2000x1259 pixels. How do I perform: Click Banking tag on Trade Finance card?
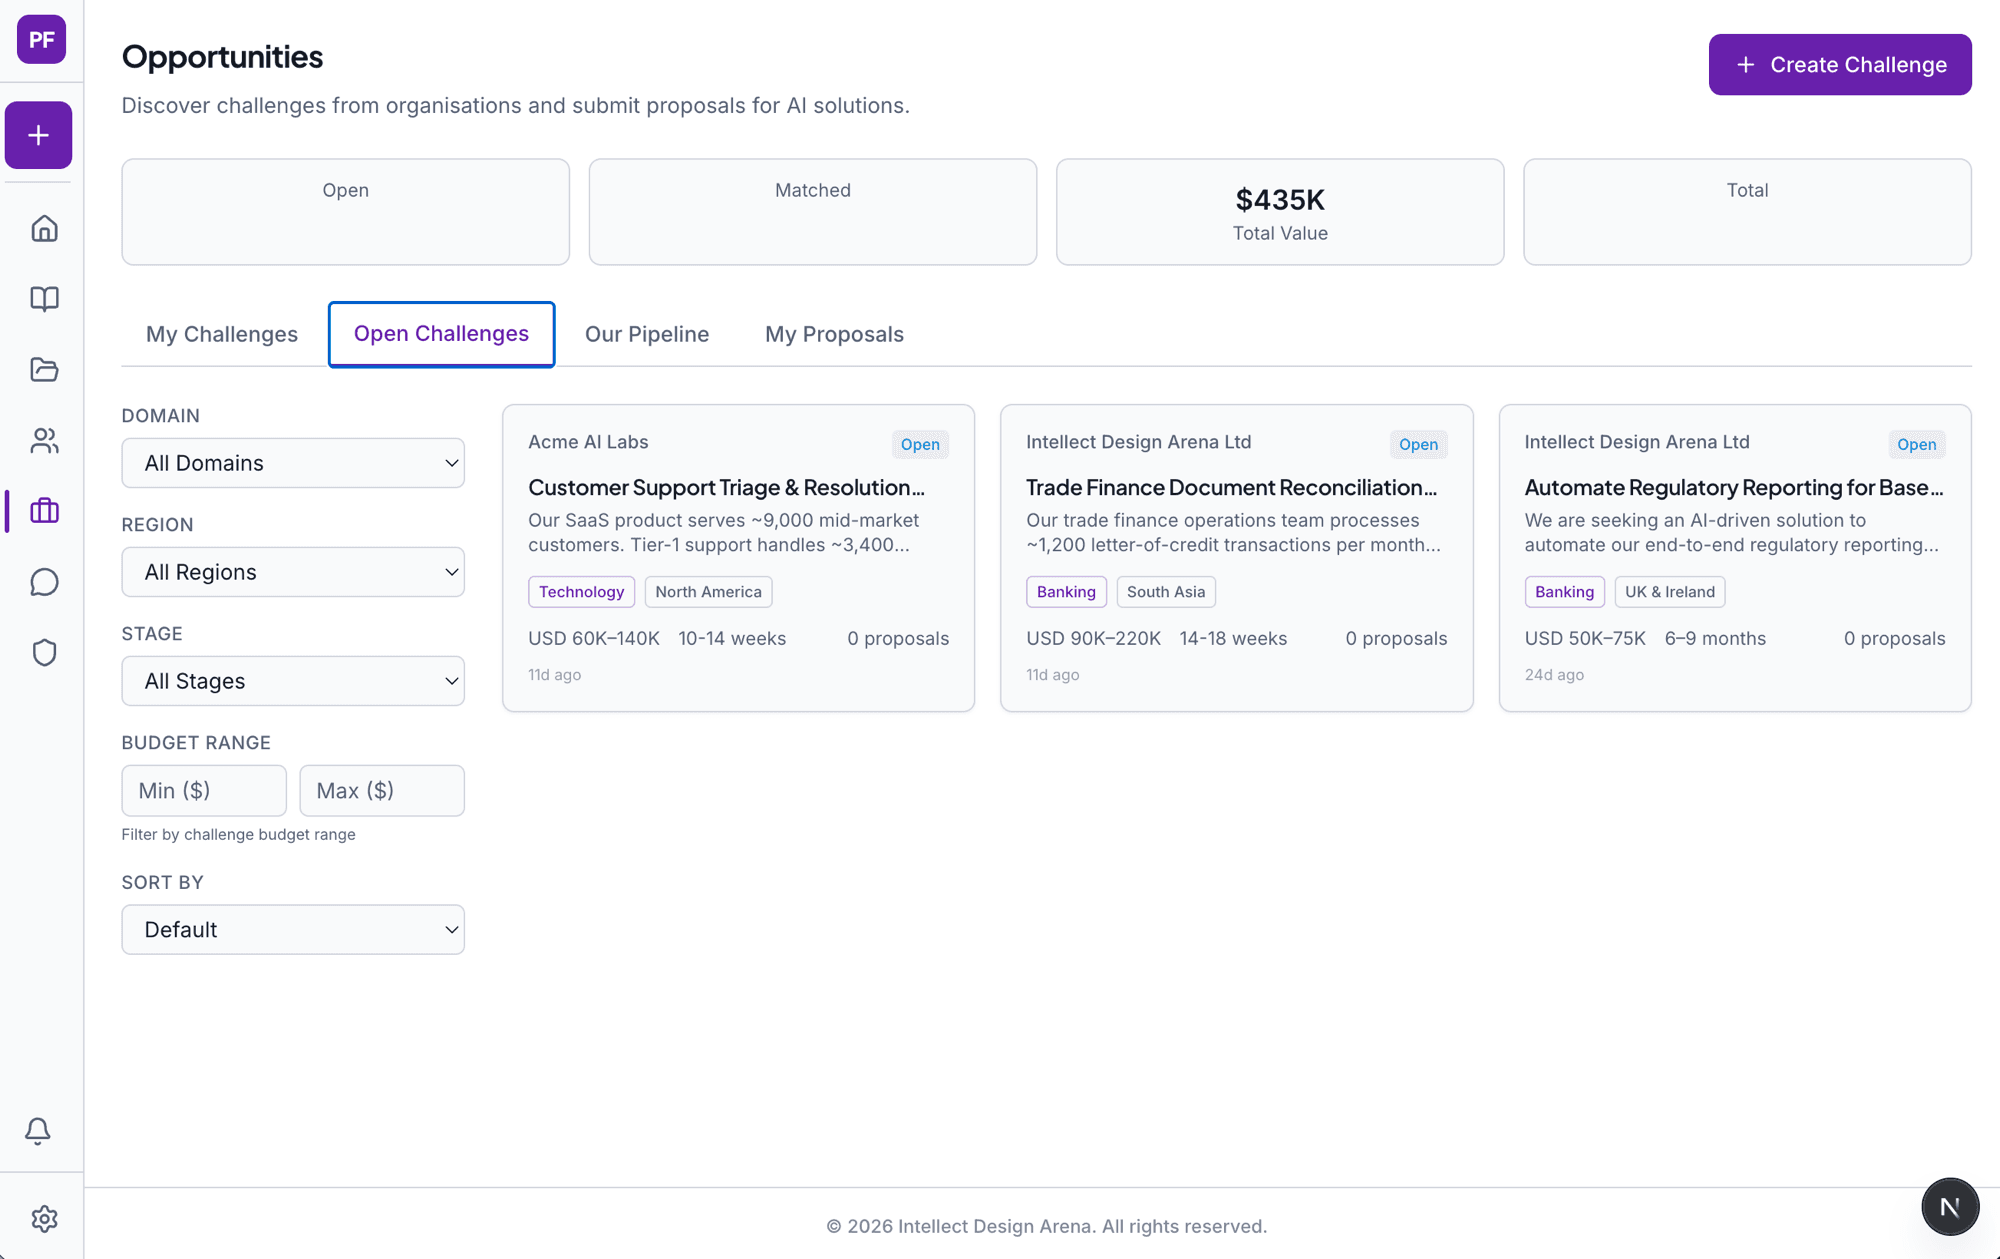pos(1066,592)
